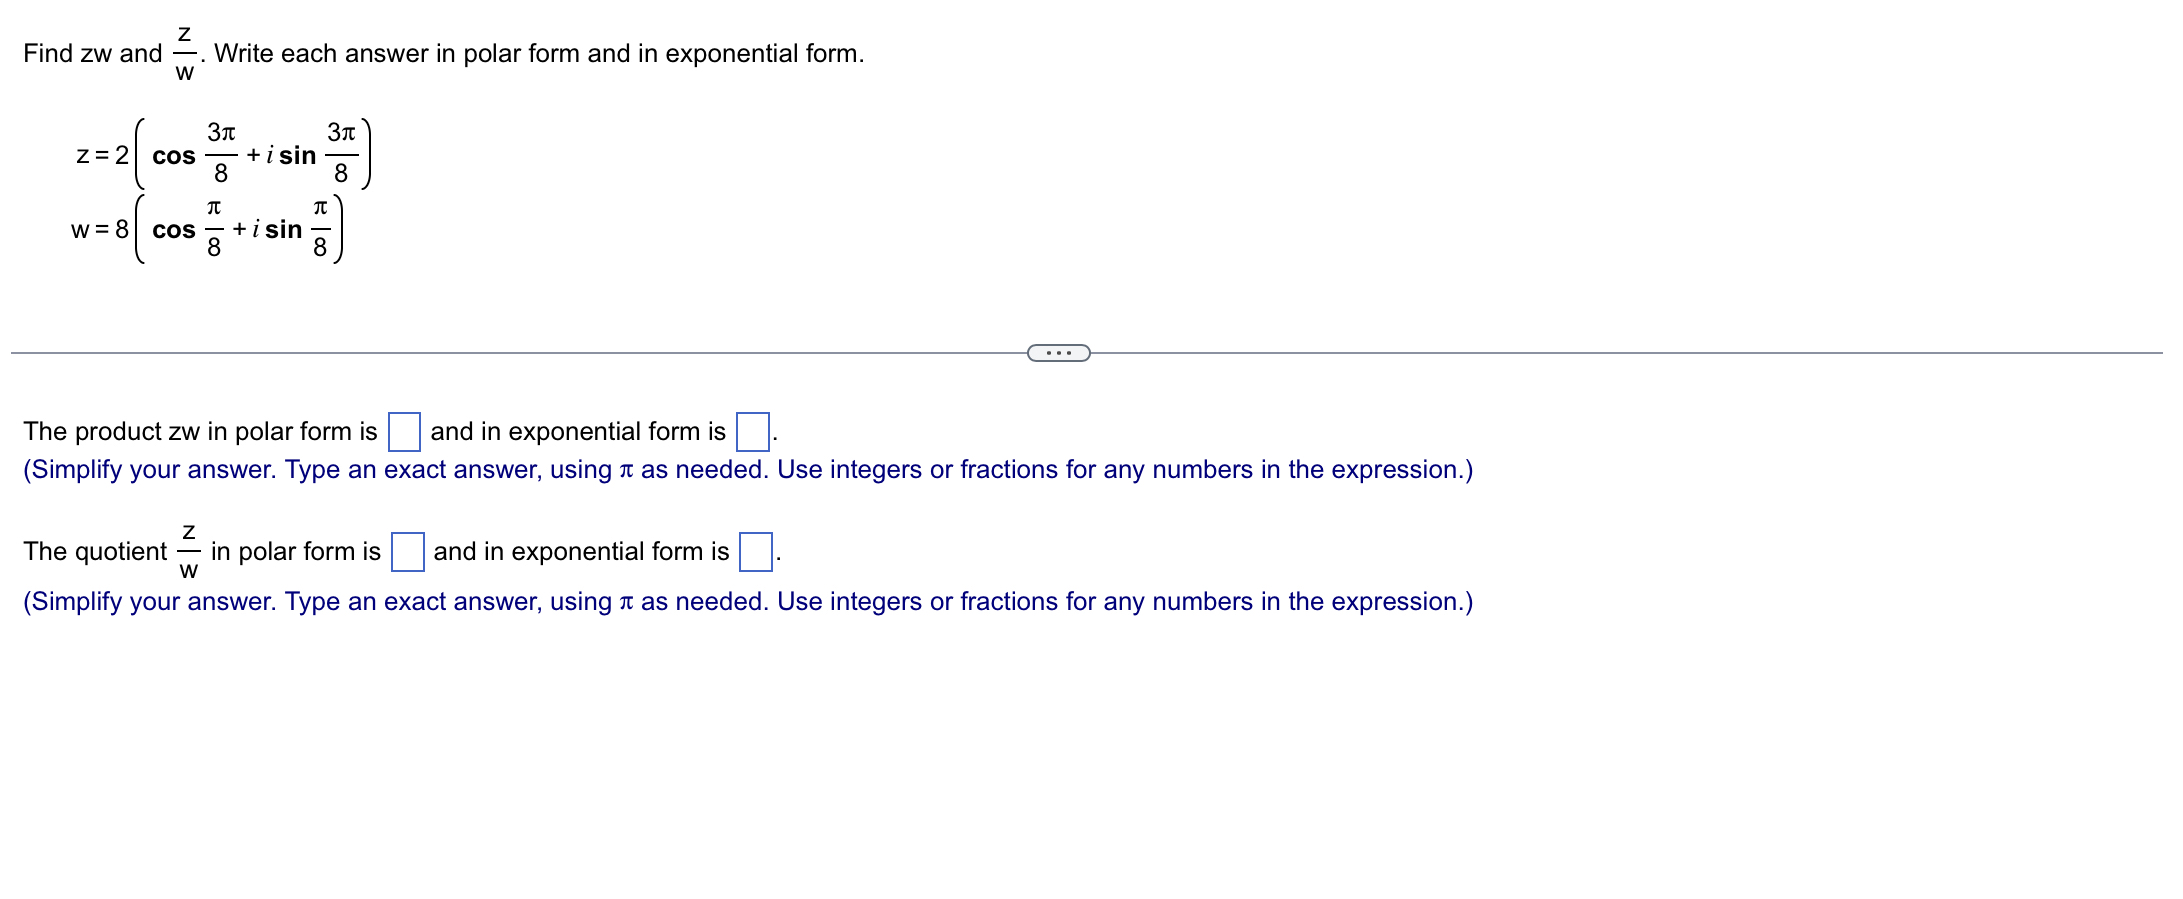Select the product zw prompt text
2183x899 pixels.
[x=198, y=431]
